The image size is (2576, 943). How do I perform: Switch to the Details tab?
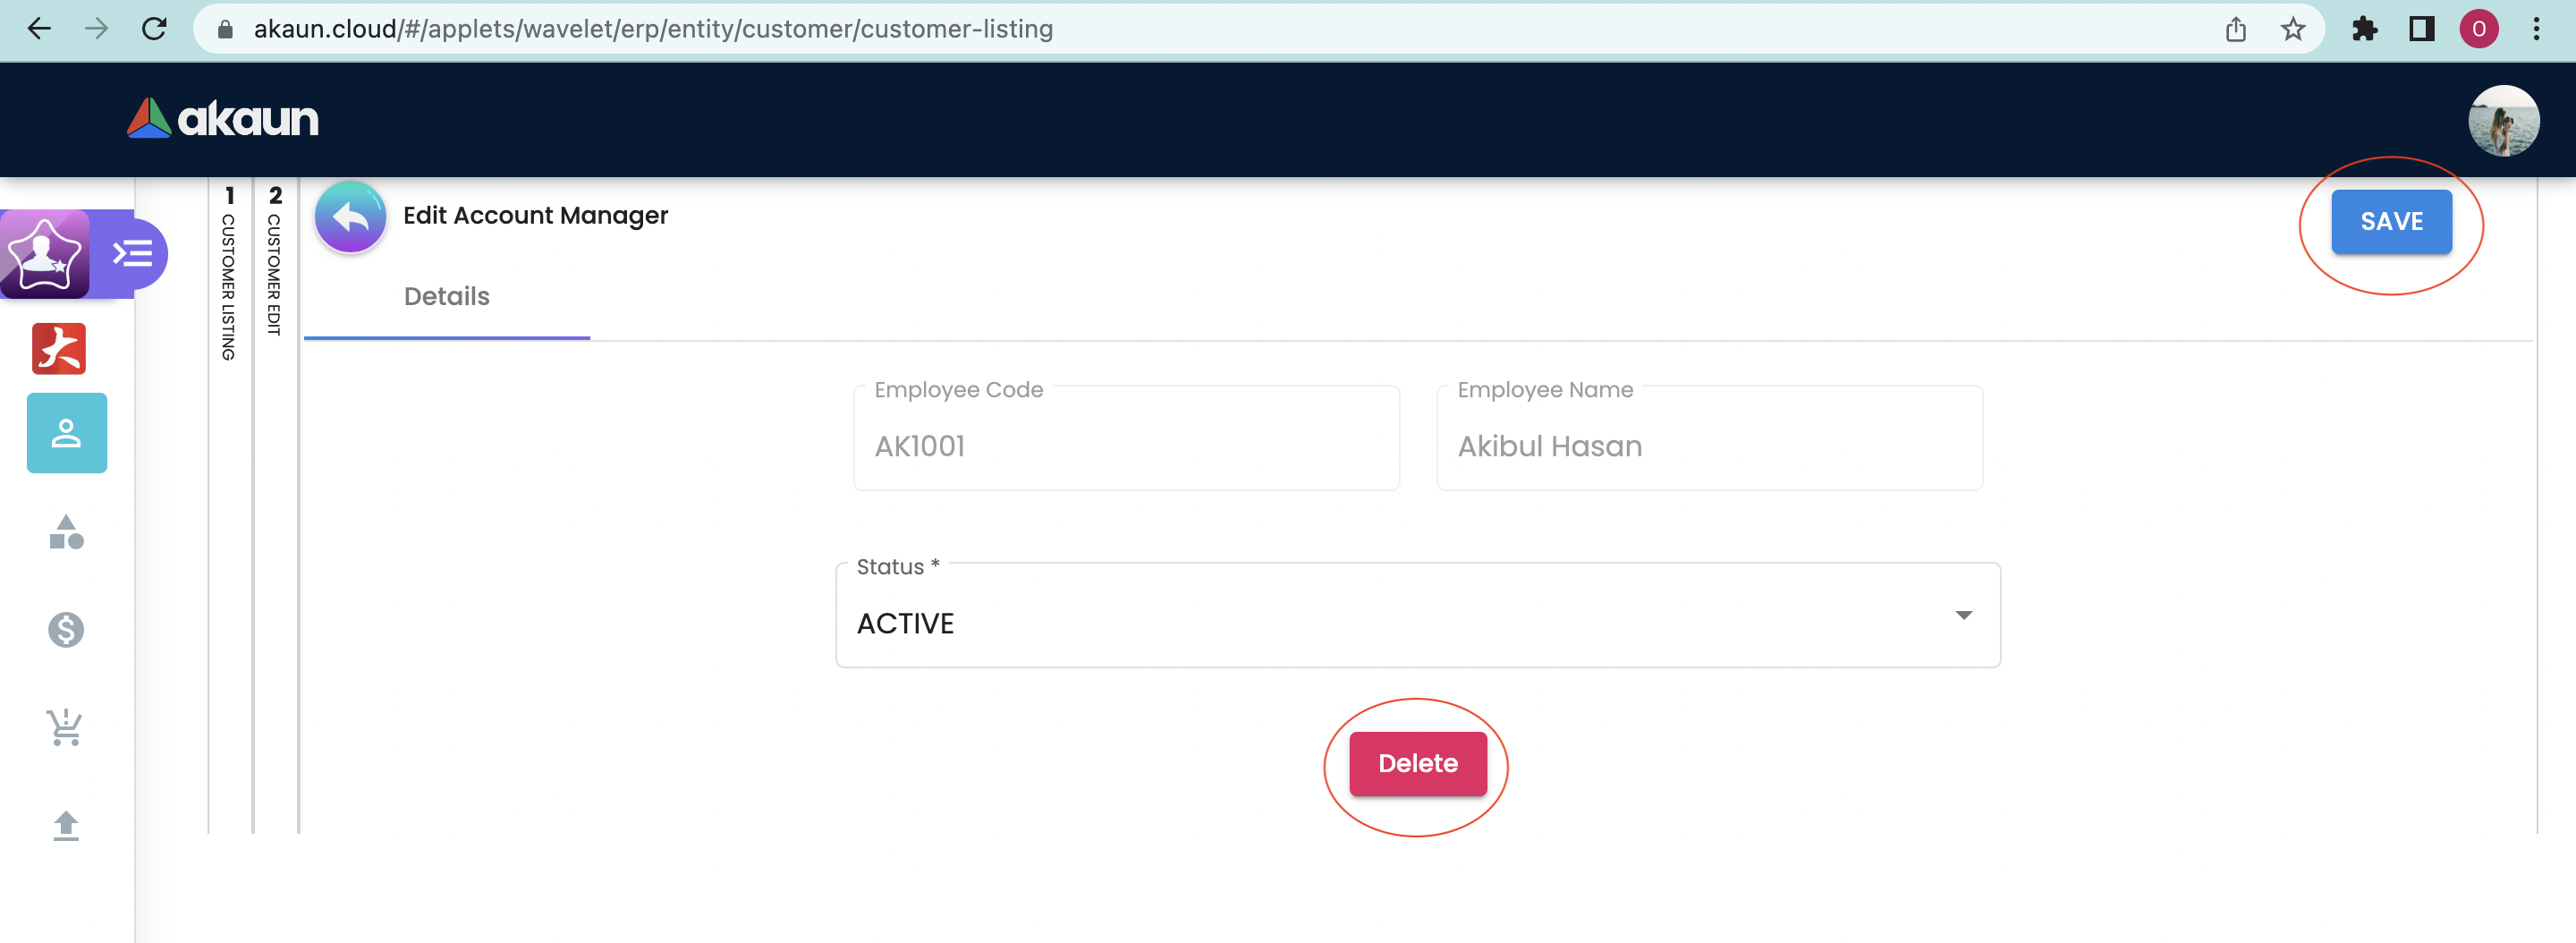click(x=446, y=297)
